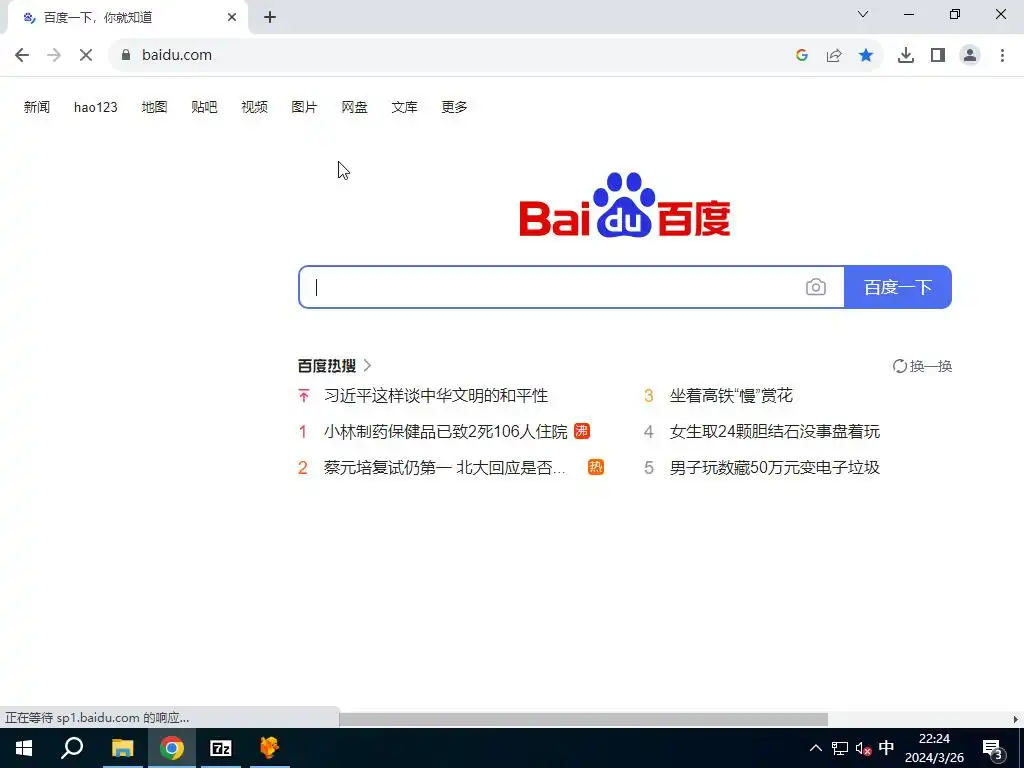Screen dimensions: 1024x768
Task: Click the baidu.com address bar URL
Action: (177, 55)
